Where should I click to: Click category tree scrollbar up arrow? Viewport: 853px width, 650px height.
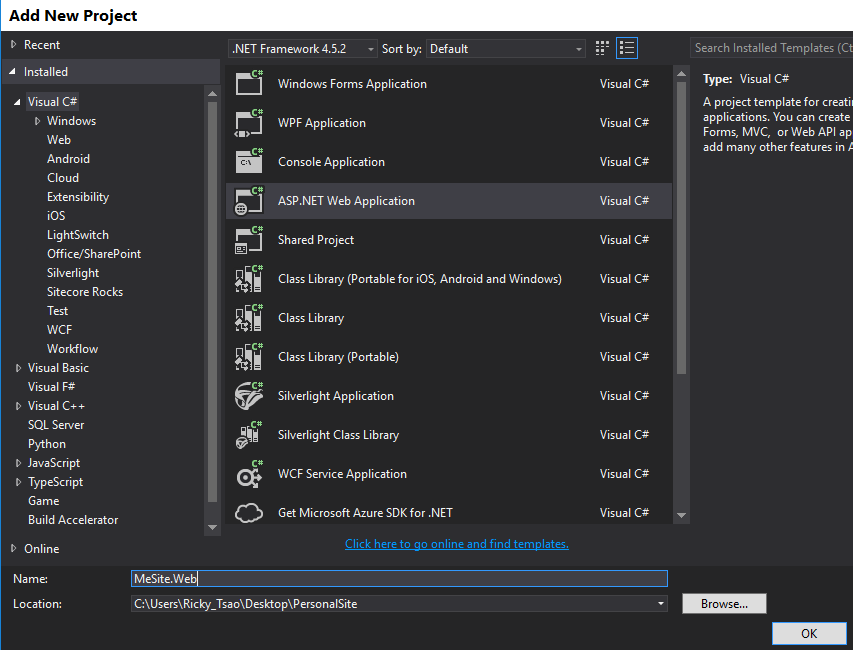(212, 94)
